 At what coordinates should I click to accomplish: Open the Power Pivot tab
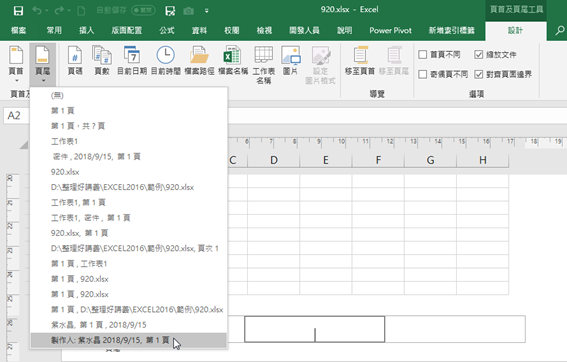(391, 30)
